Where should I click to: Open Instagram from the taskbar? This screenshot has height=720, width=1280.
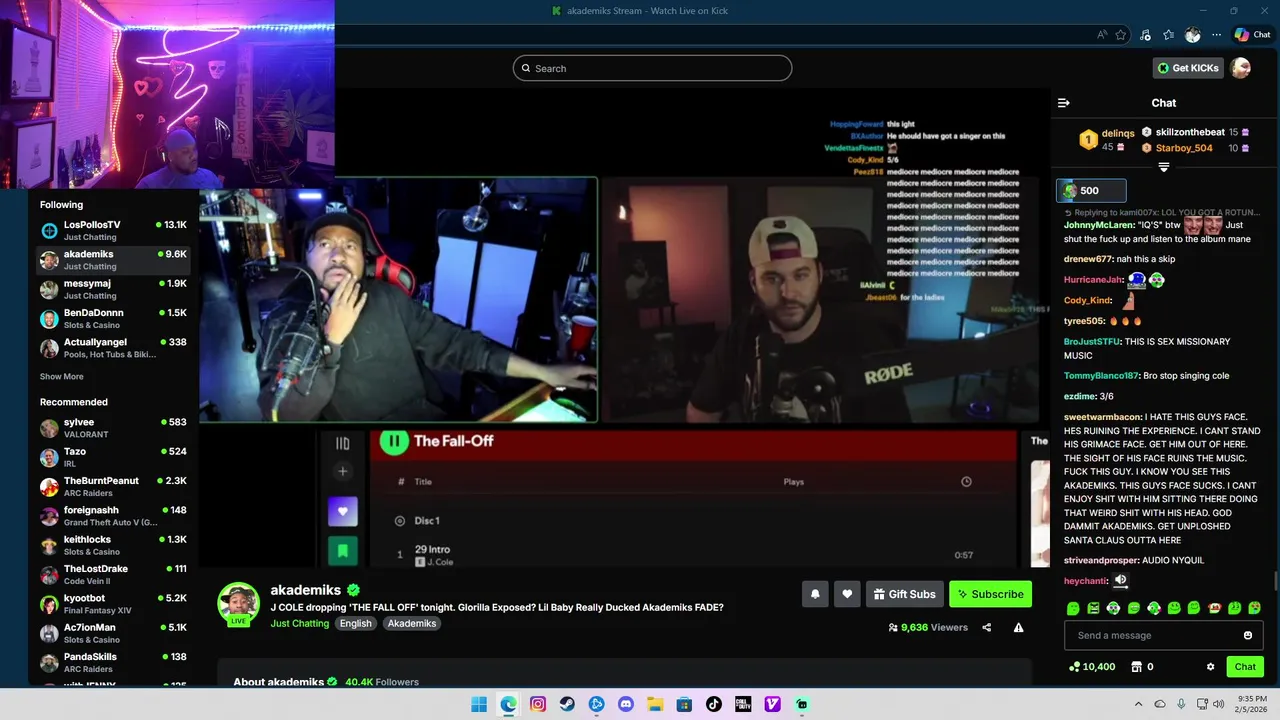tap(538, 704)
